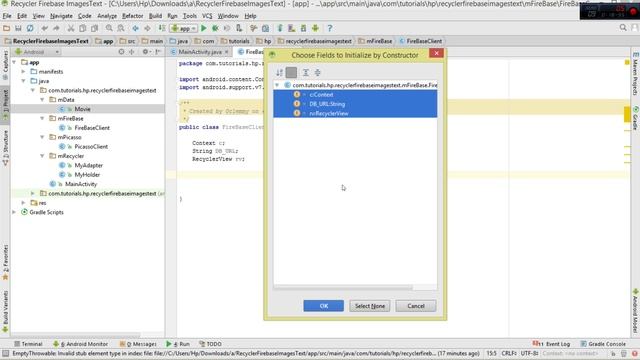Click the Attach debugger icon
This screenshot has width=640, height=360.
tap(239, 28)
